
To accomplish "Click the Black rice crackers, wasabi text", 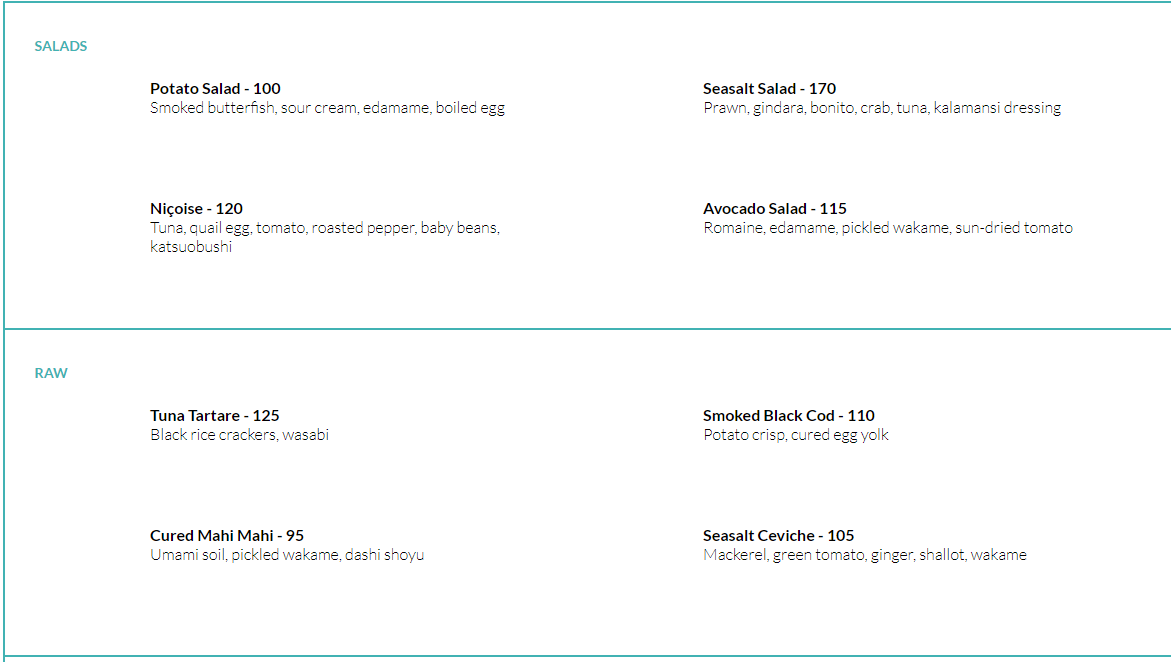I will pos(240,435).
